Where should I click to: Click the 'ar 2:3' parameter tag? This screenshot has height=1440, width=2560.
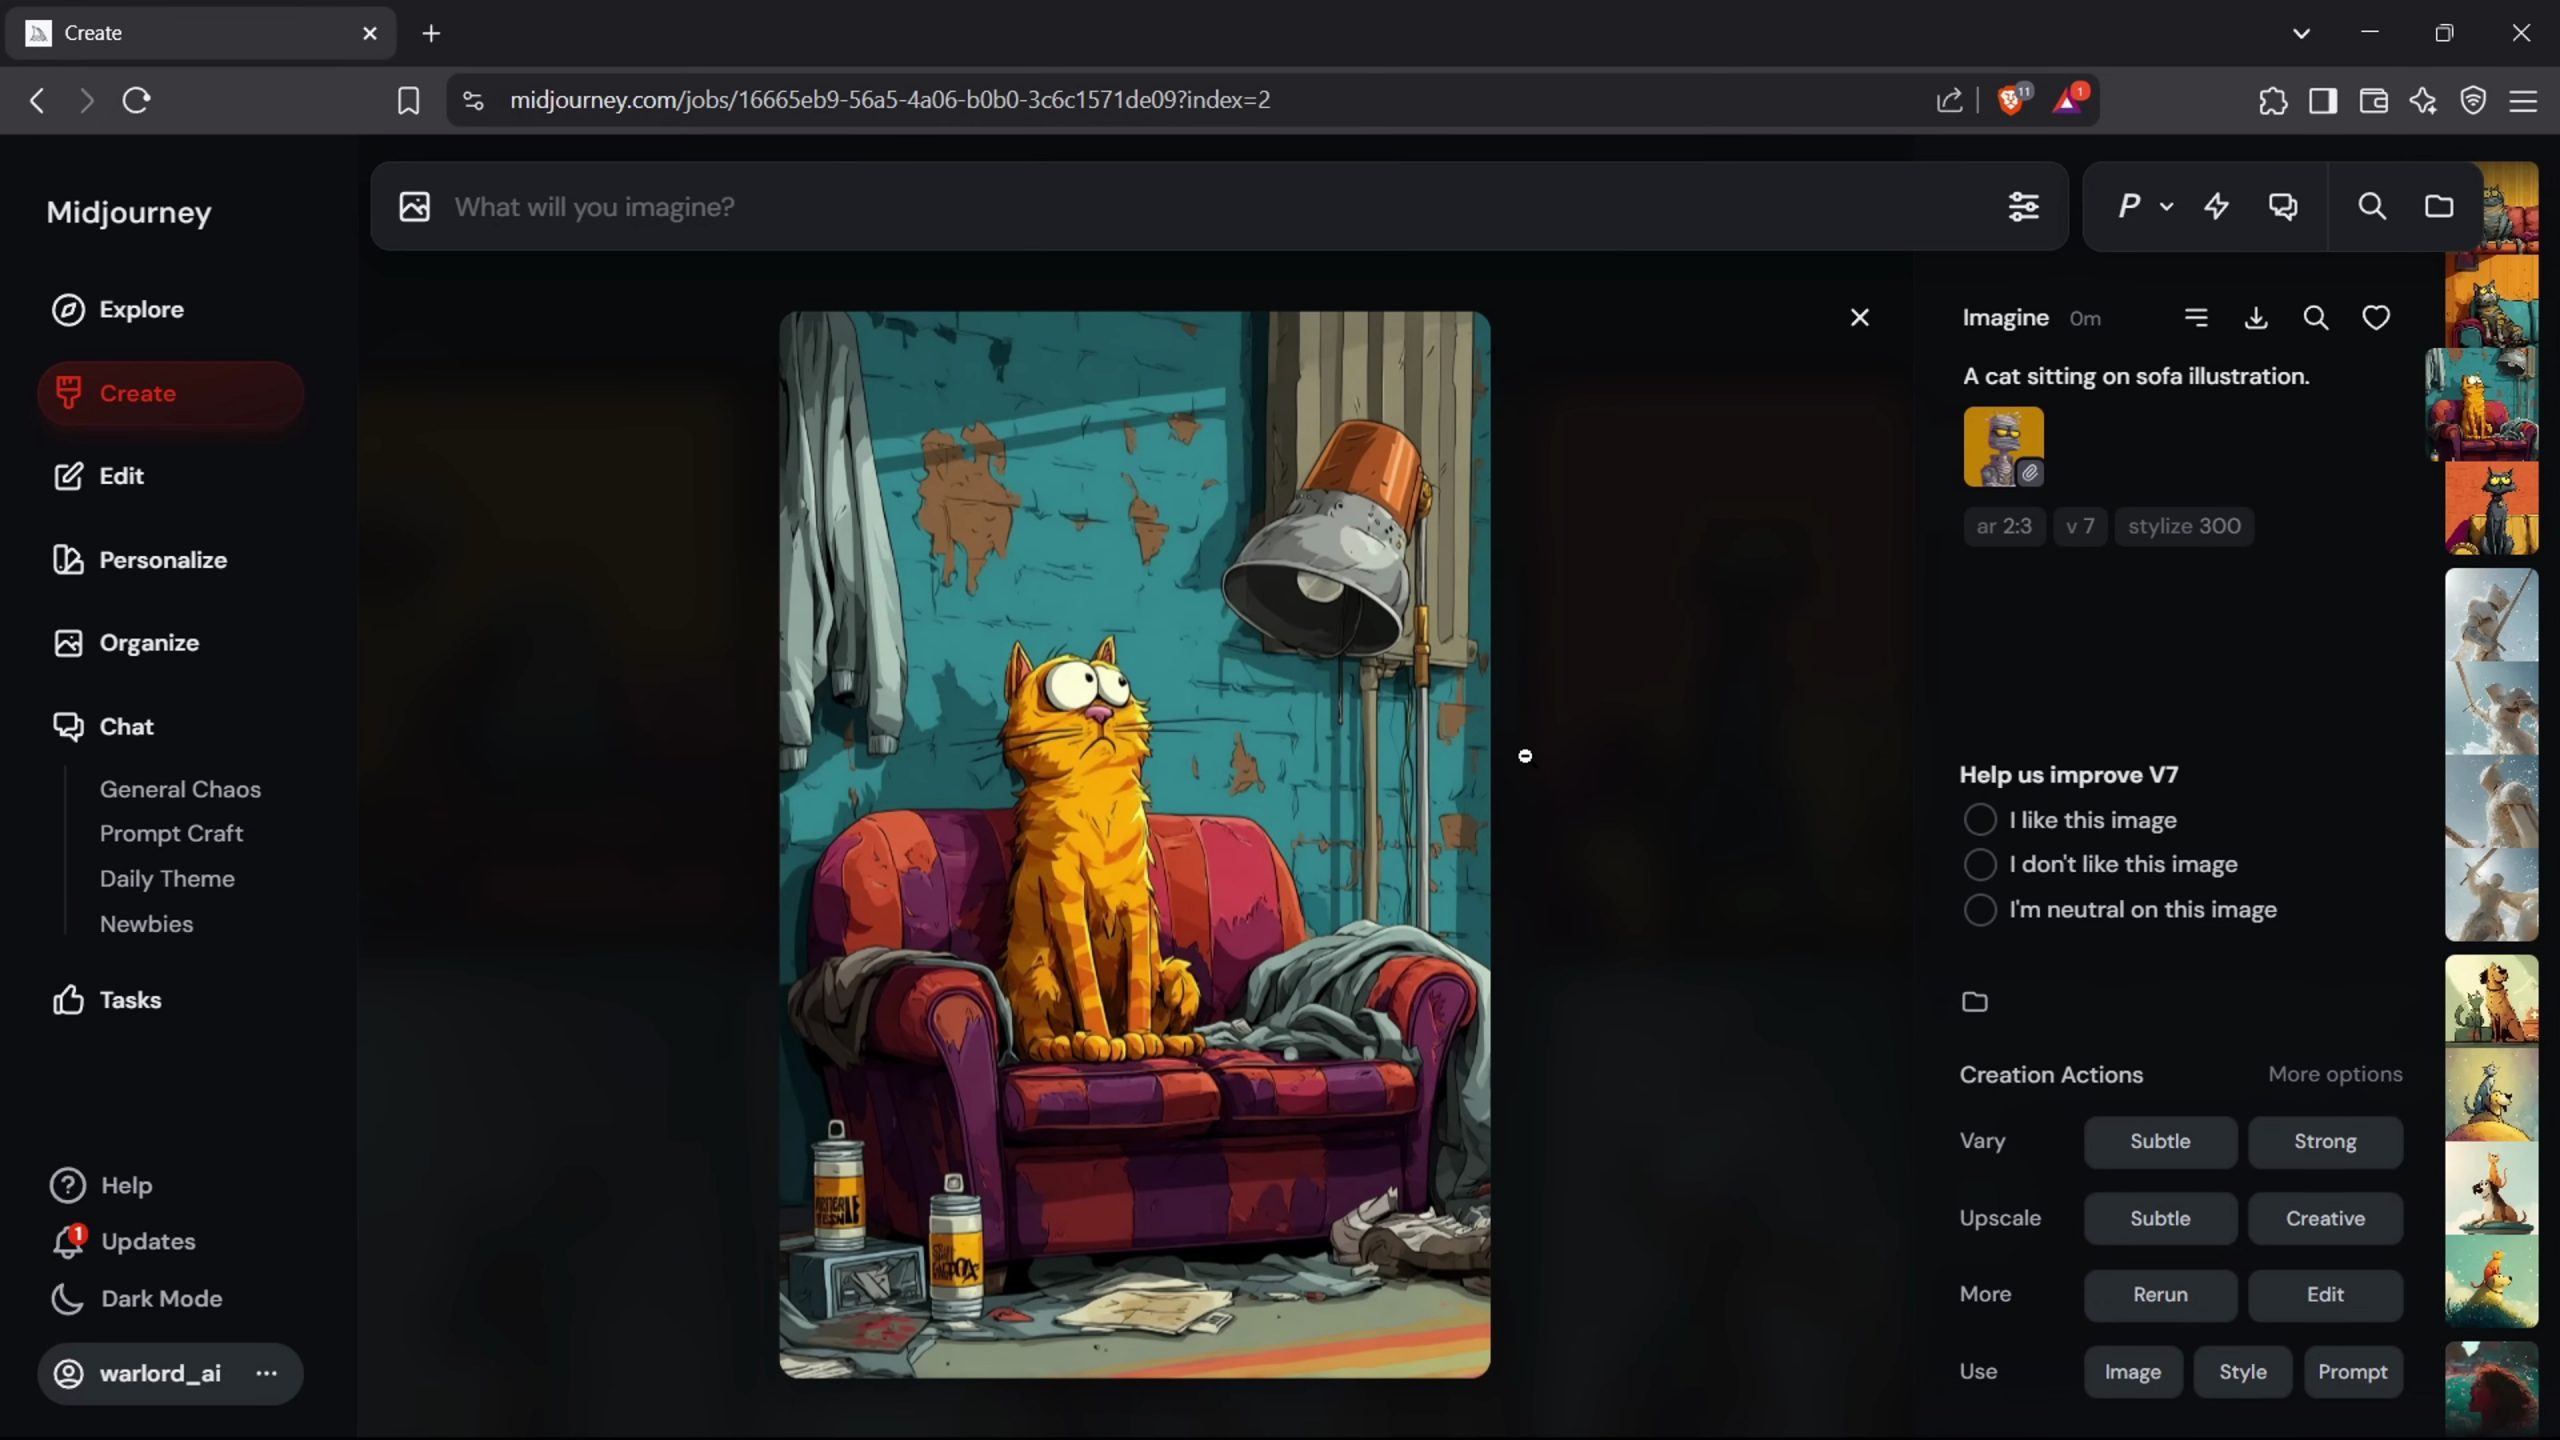(2003, 526)
